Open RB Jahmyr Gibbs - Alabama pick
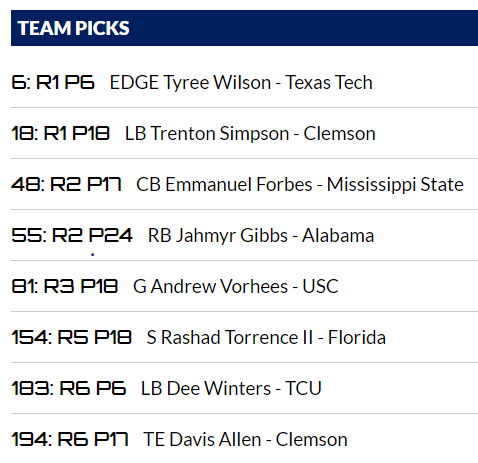Screen dimensions: 478x463 [261, 235]
